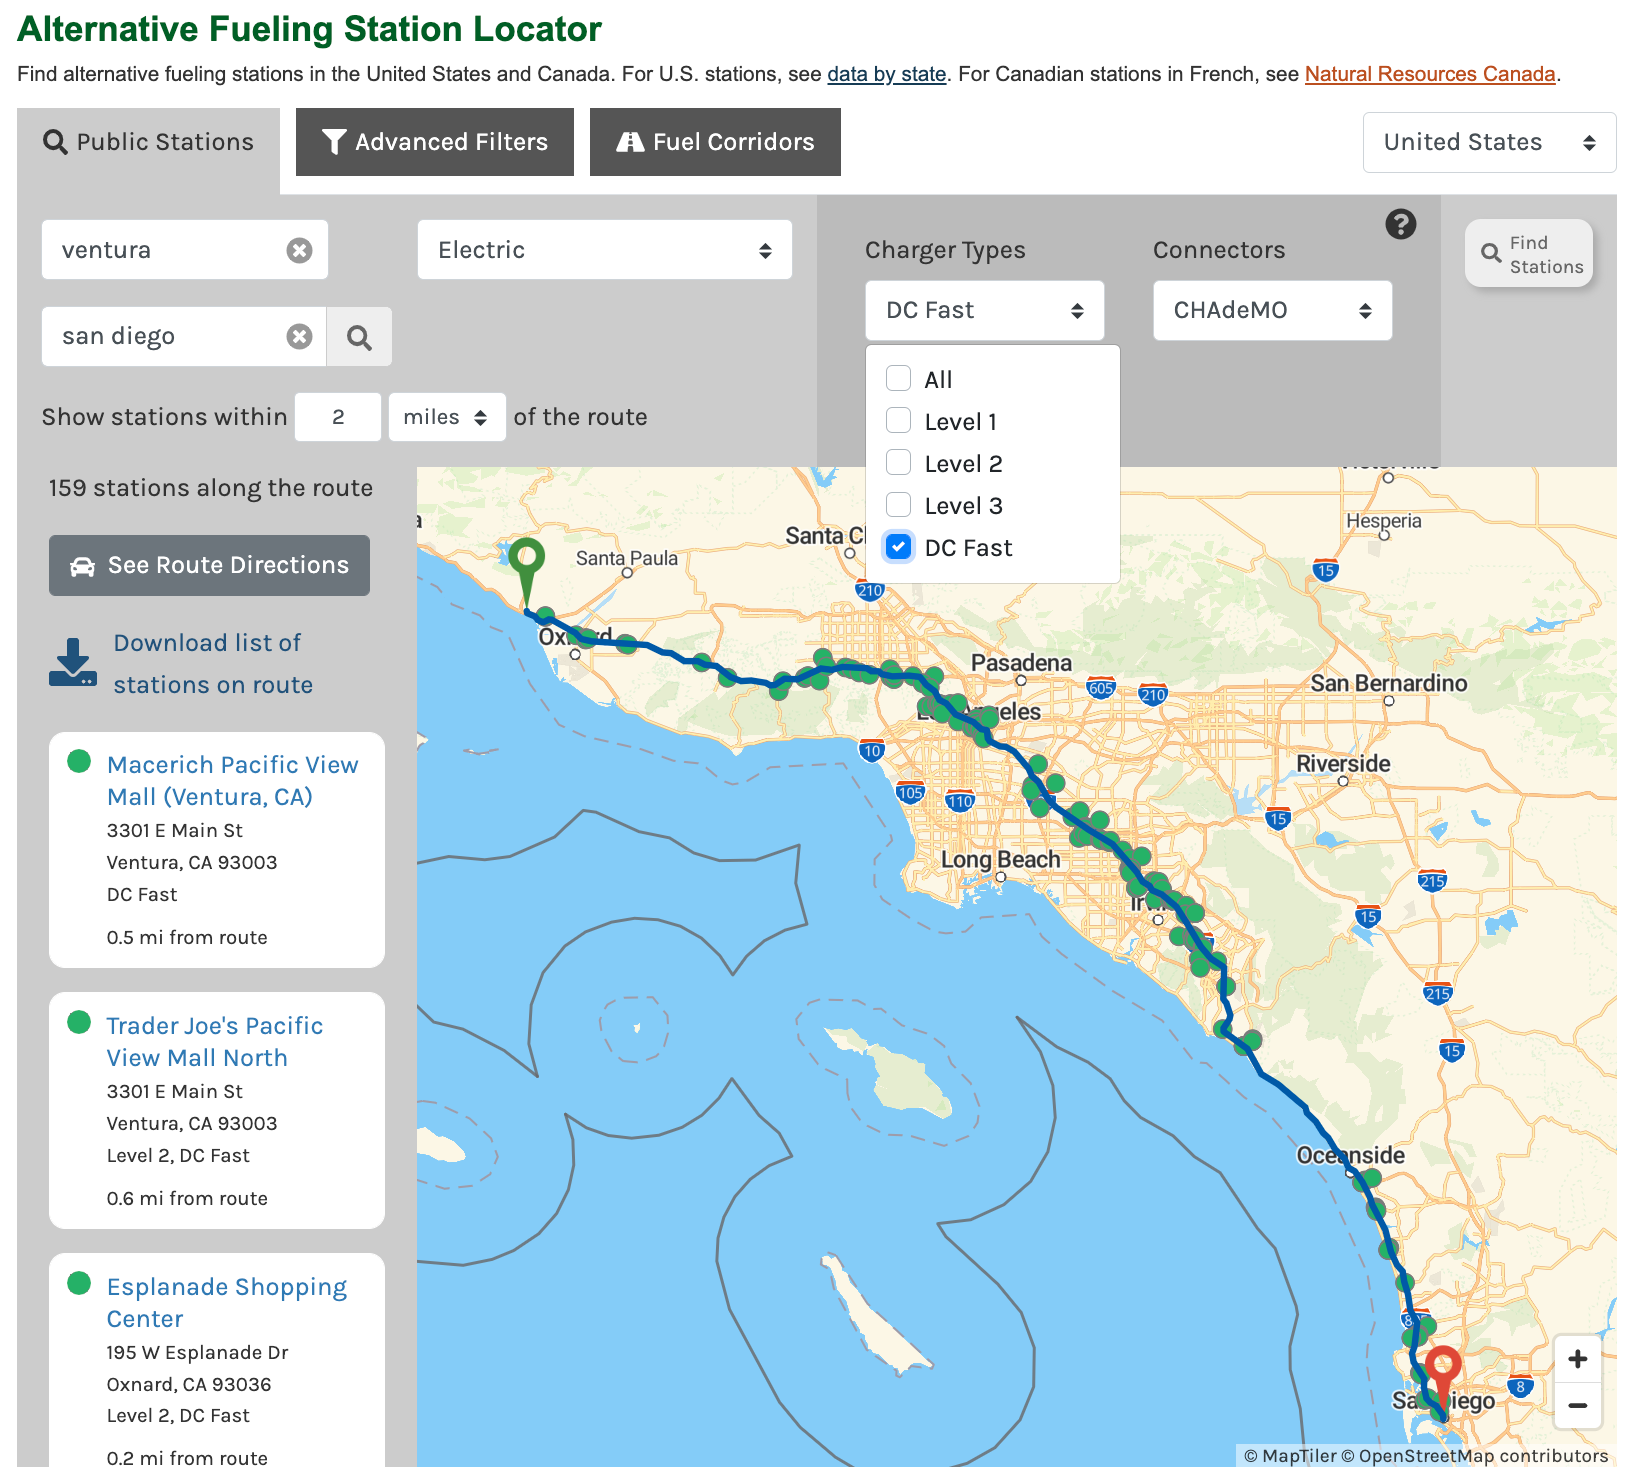Clear the ventura start location field

(299, 250)
